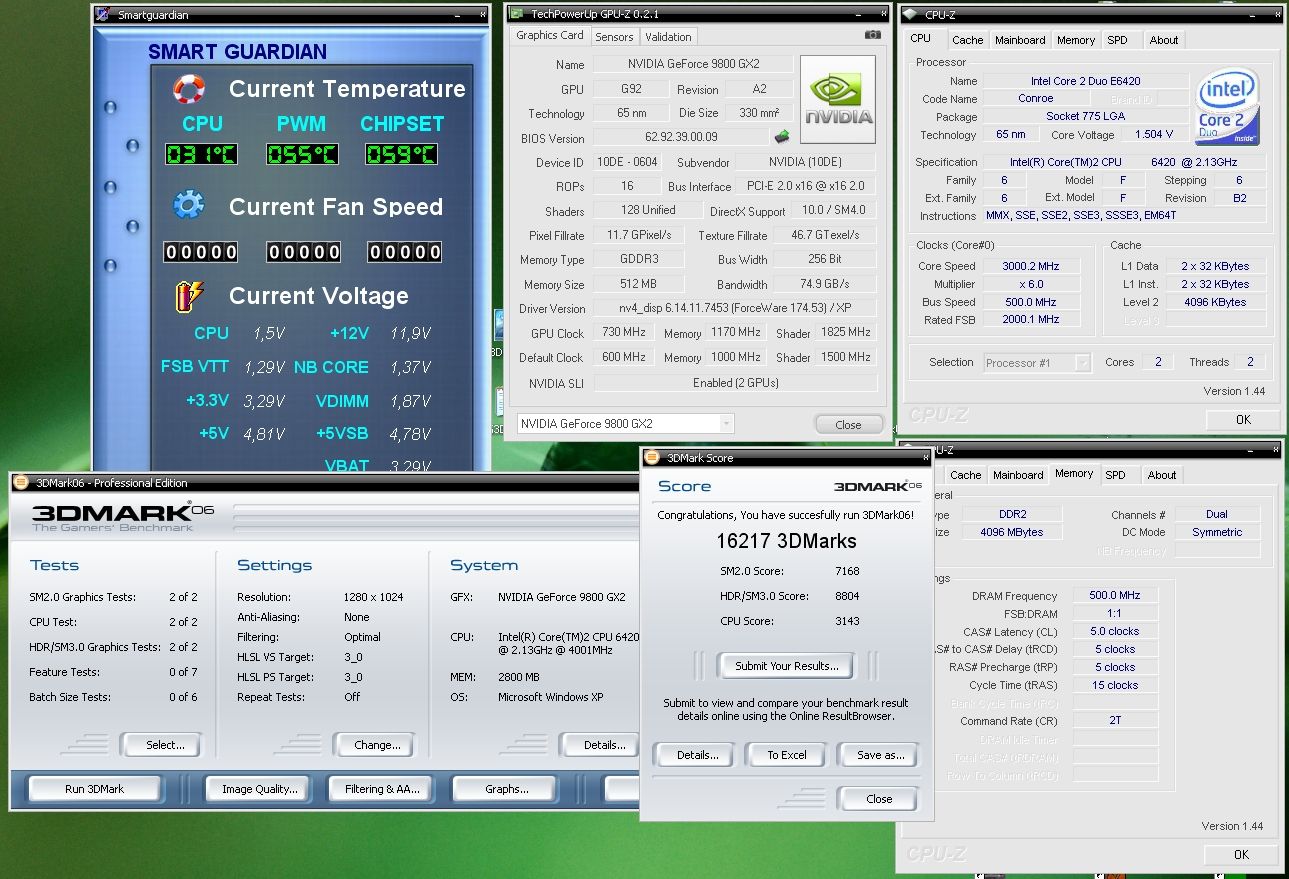The width and height of the screenshot is (1289, 879).
Task: Open the Processor #1 selection dropdown
Action: point(1082,363)
